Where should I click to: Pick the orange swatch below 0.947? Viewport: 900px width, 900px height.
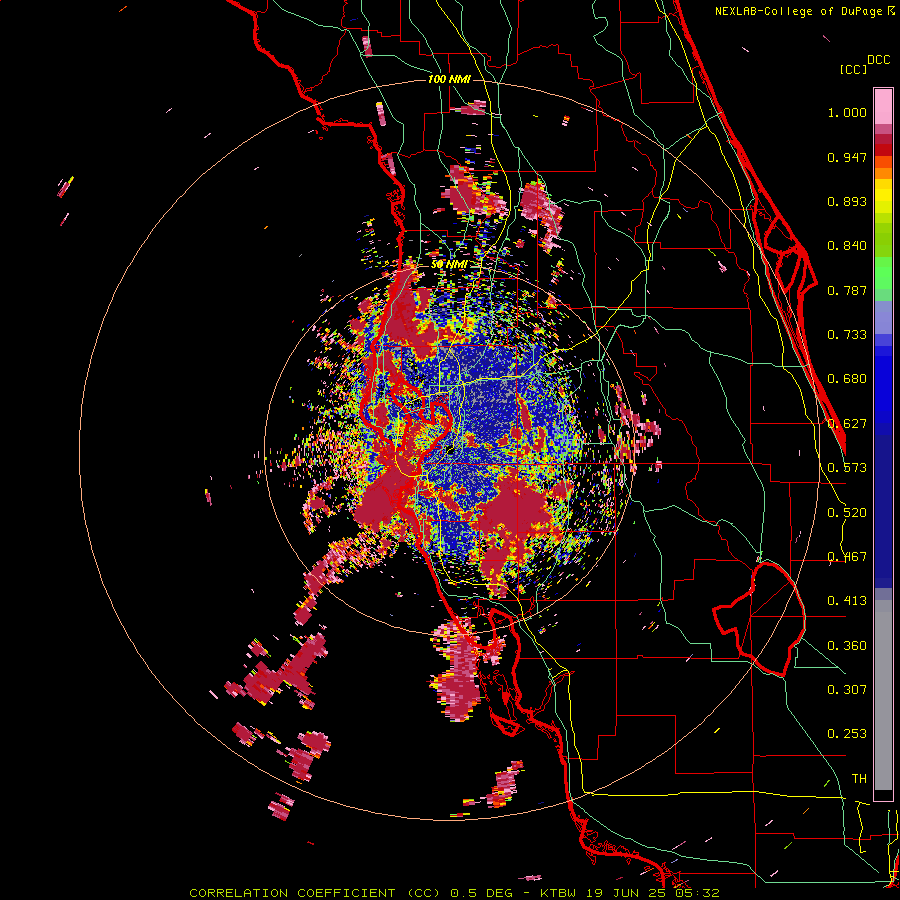click(883, 173)
